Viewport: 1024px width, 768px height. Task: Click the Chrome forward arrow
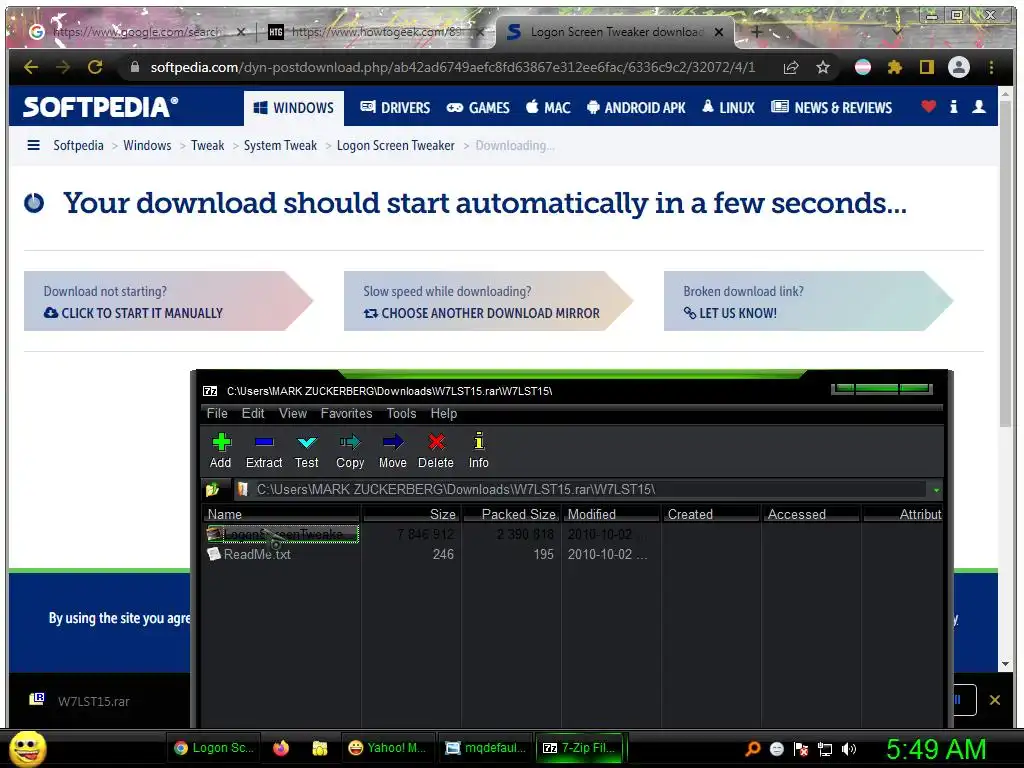[x=63, y=67]
